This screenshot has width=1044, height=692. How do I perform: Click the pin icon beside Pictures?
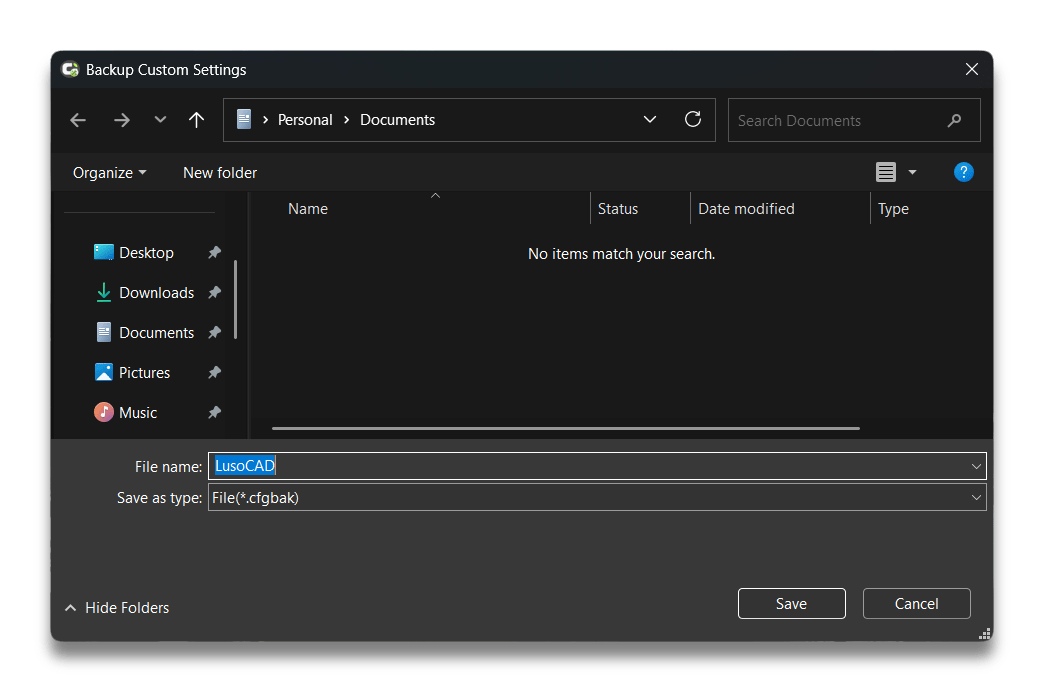tap(214, 373)
